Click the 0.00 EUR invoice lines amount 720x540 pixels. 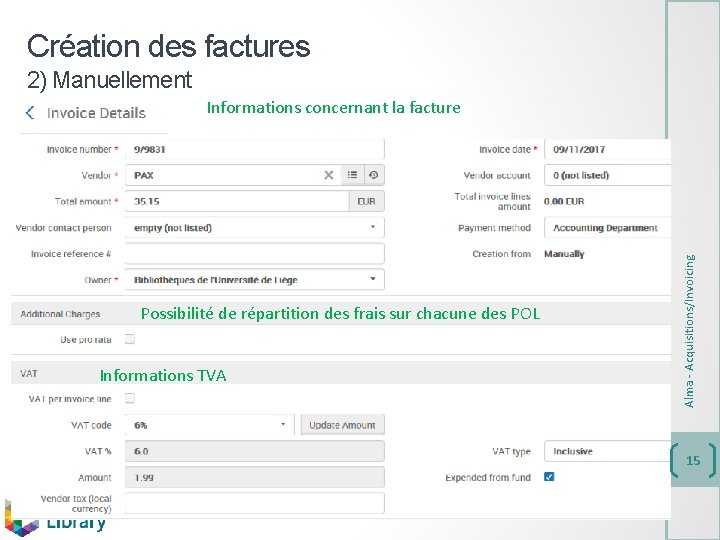coord(564,201)
